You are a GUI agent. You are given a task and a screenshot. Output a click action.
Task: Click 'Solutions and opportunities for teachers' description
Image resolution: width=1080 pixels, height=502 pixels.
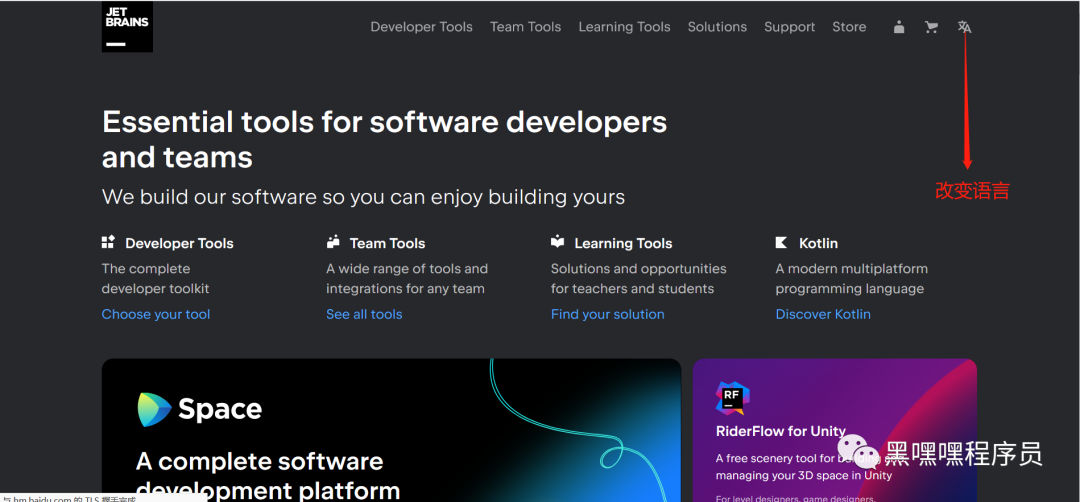(638, 278)
